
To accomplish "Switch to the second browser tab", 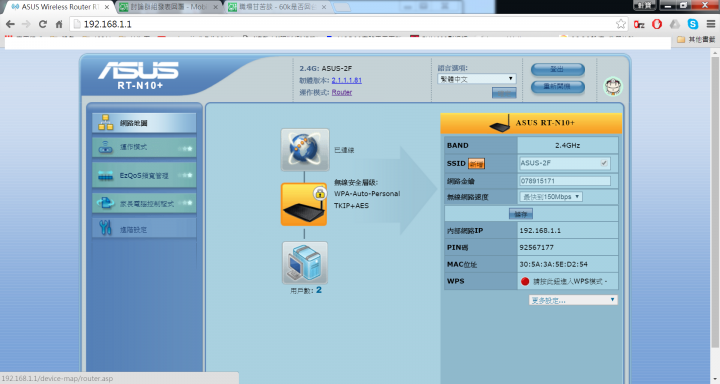I will 168,7.
